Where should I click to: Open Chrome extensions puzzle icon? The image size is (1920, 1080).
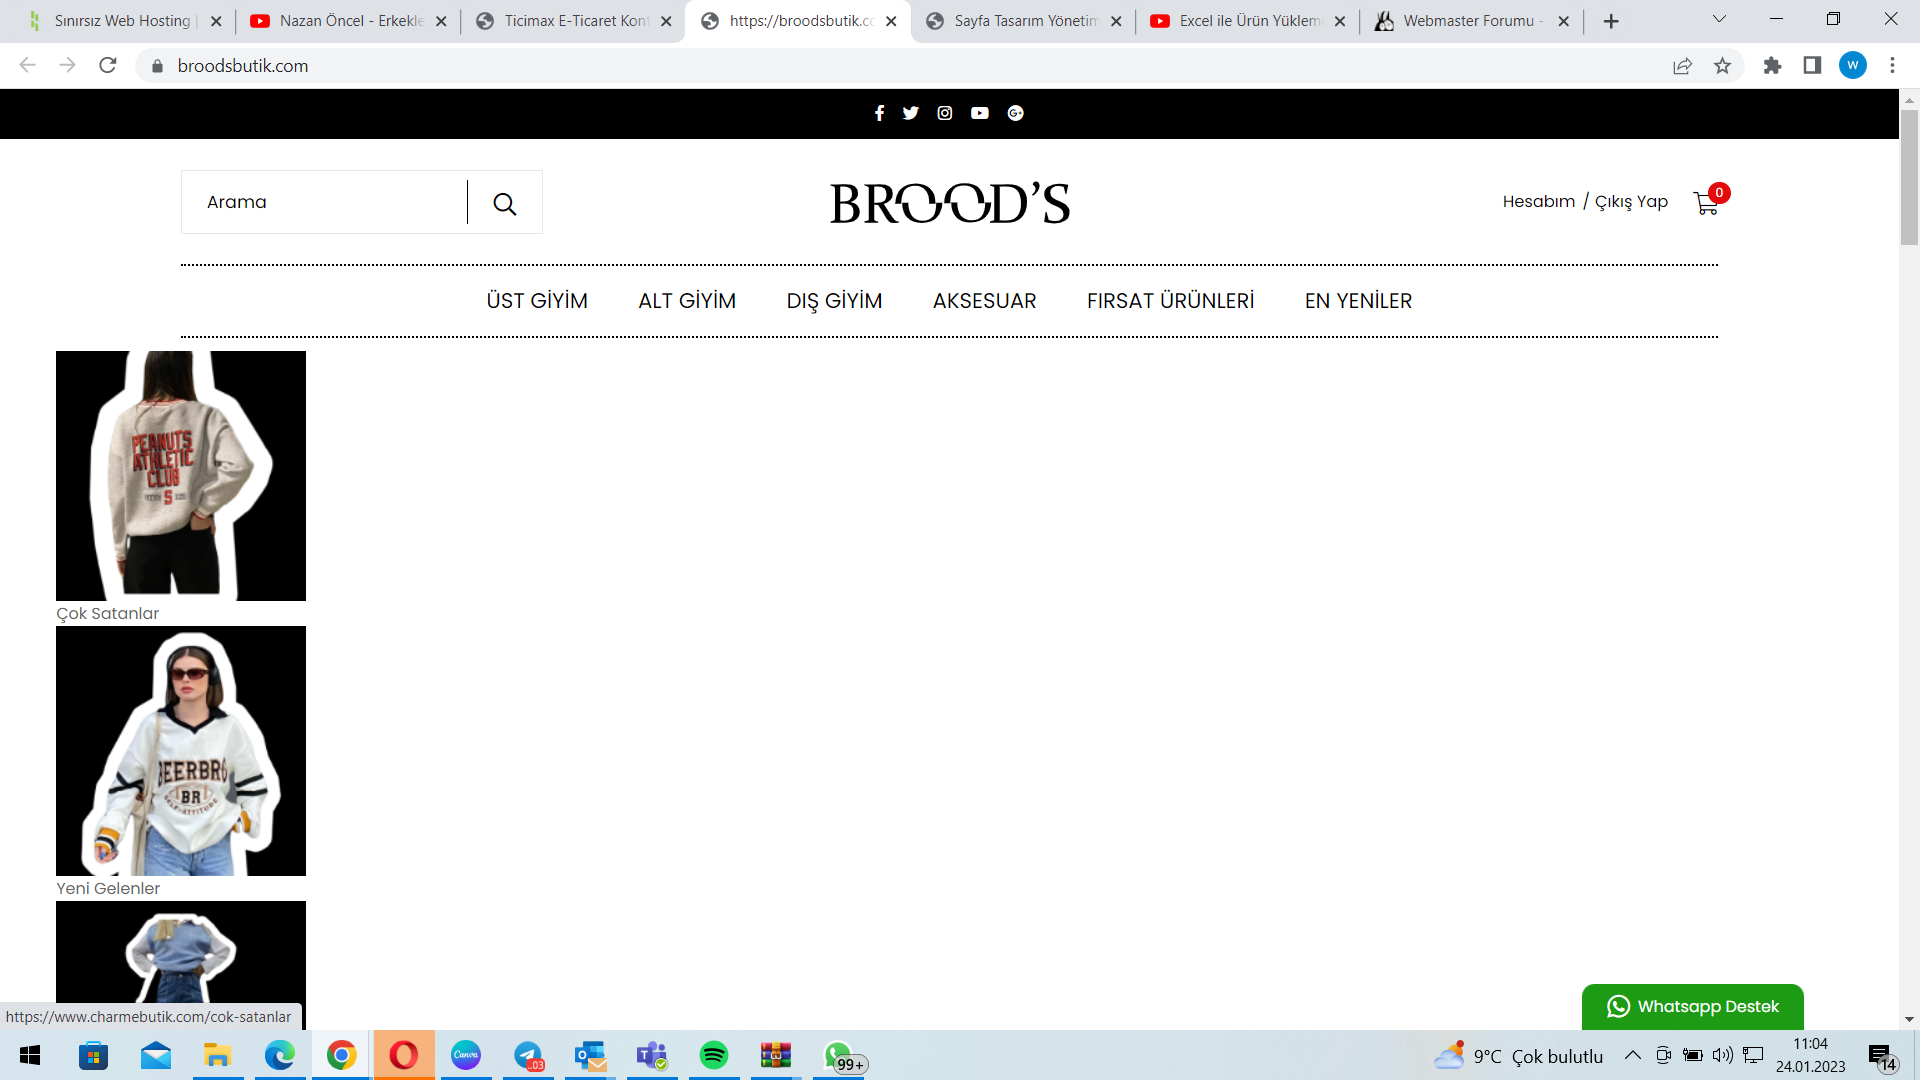click(1772, 66)
